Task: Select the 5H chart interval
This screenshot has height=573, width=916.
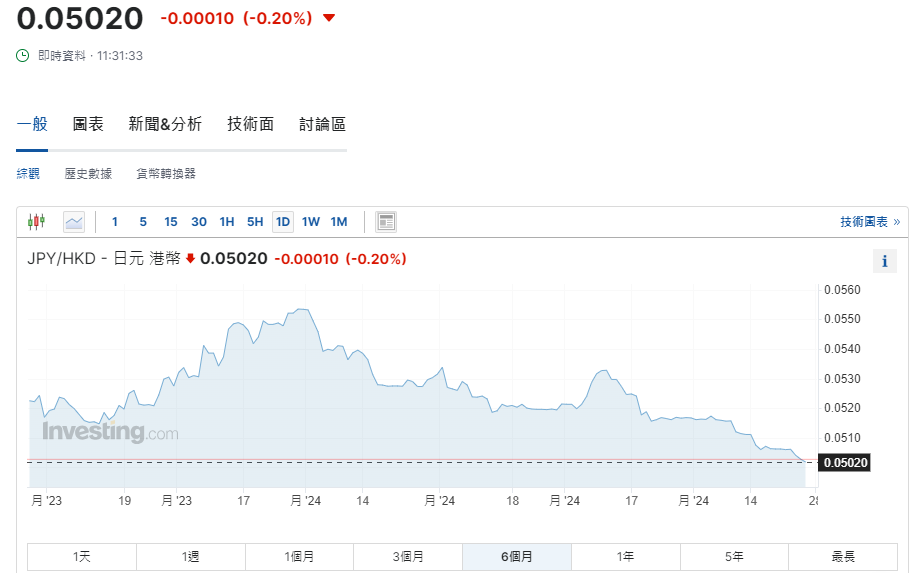Action: point(255,222)
